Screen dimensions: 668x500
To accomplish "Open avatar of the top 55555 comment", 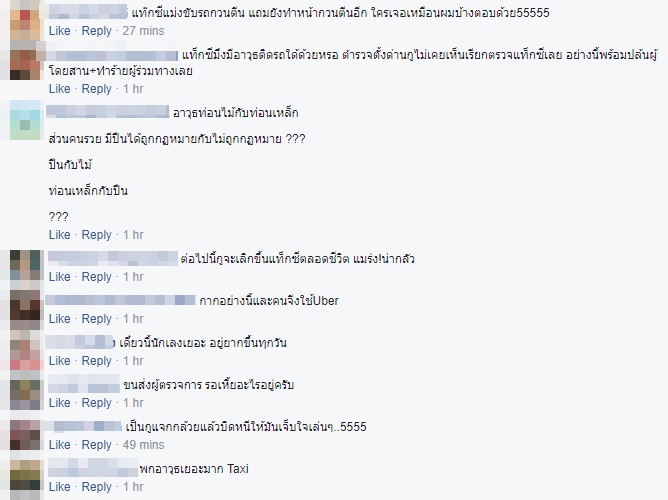I will [x=26, y=20].
